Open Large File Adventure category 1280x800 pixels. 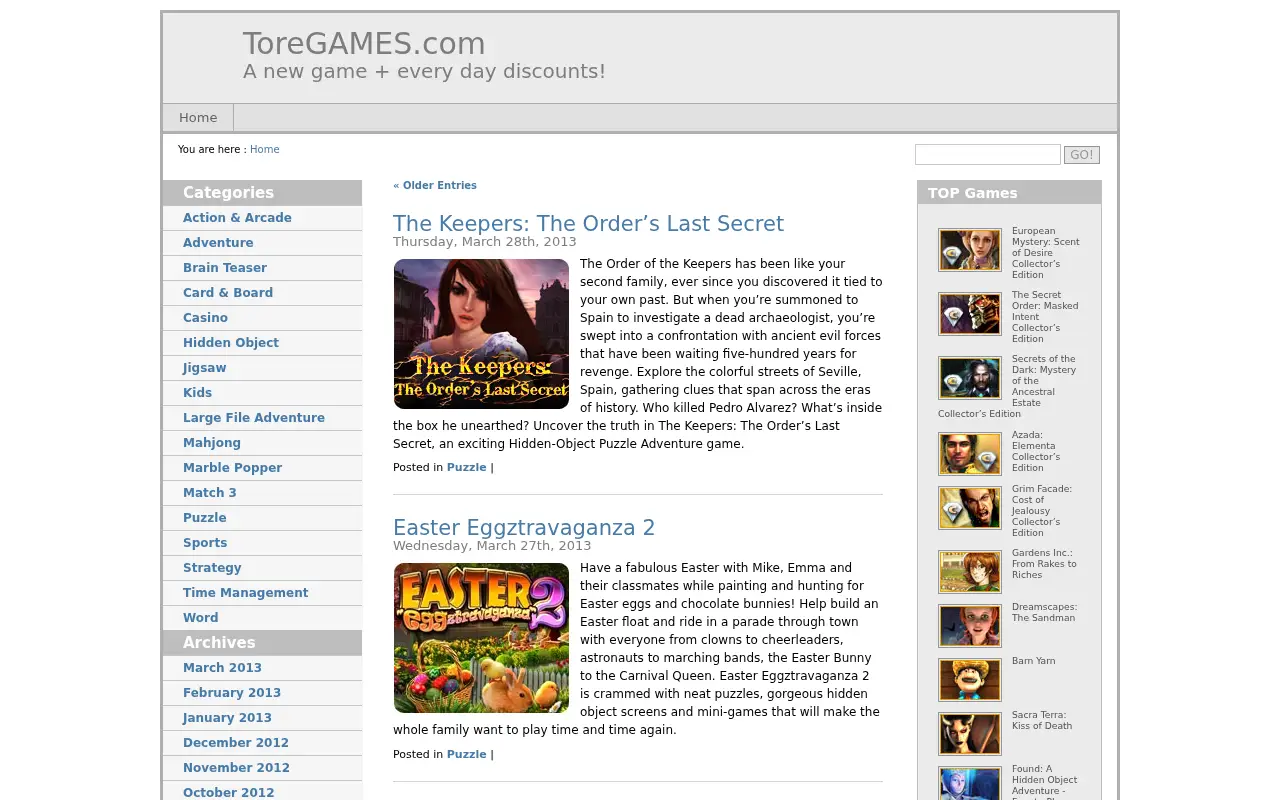pyautogui.click(x=262, y=418)
